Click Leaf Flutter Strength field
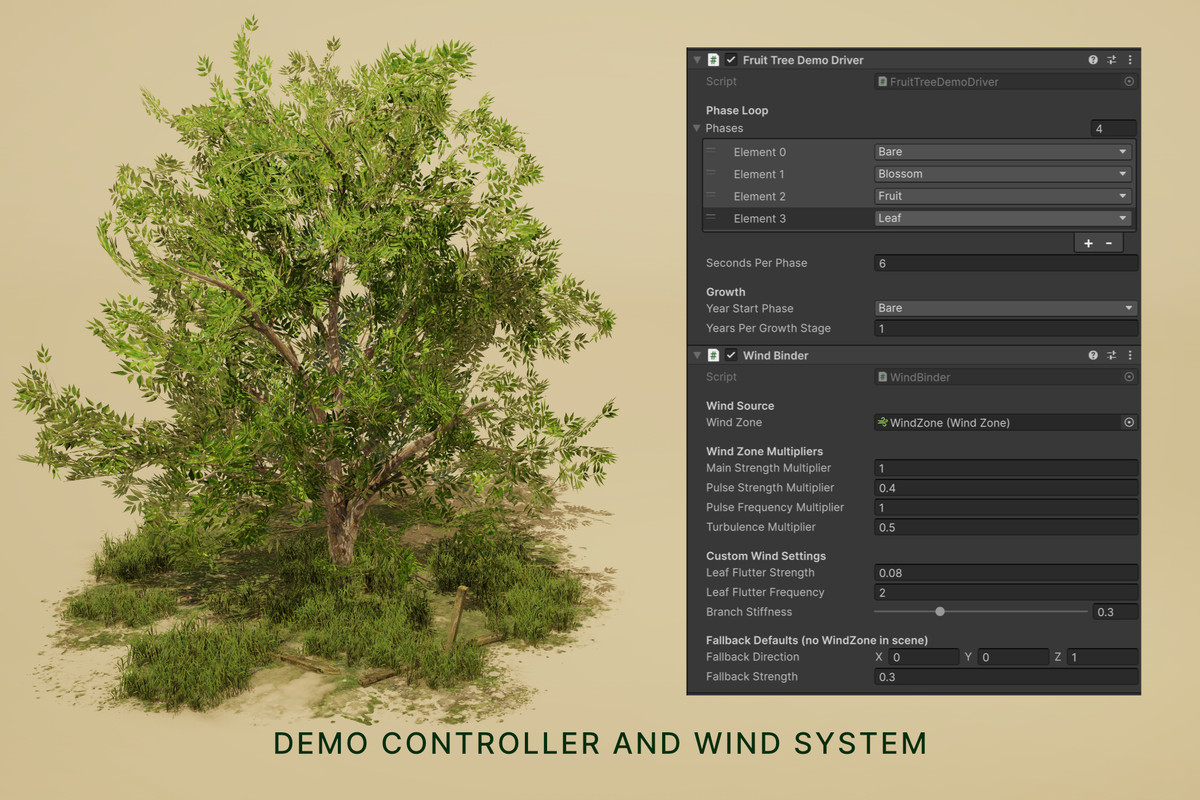Viewport: 1200px width, 800px height. (1006, 573)
